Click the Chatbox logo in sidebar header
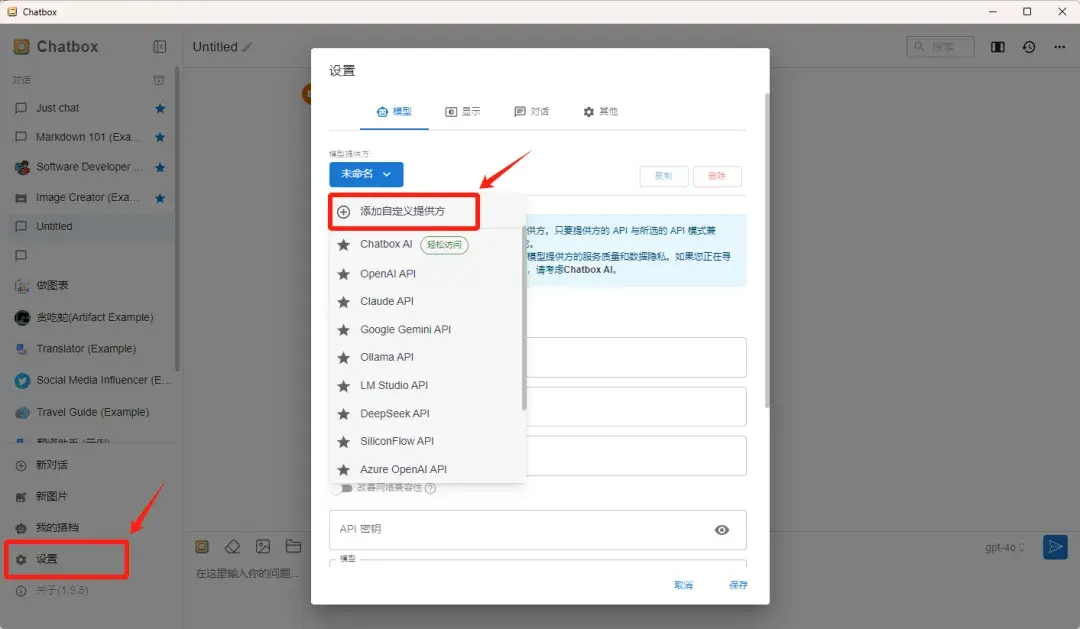1080x629 pixels. click(21, 47)
